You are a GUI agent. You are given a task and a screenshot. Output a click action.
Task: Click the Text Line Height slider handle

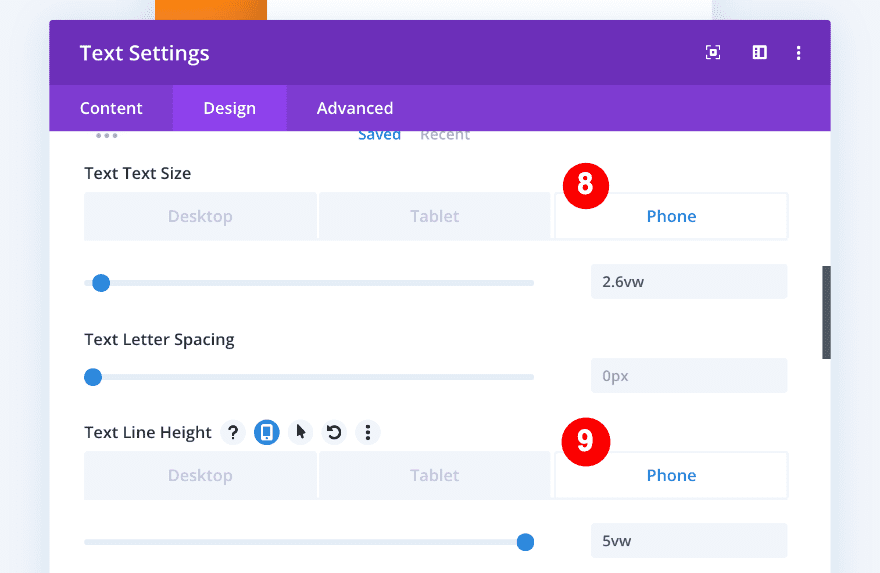pos(525,542)
